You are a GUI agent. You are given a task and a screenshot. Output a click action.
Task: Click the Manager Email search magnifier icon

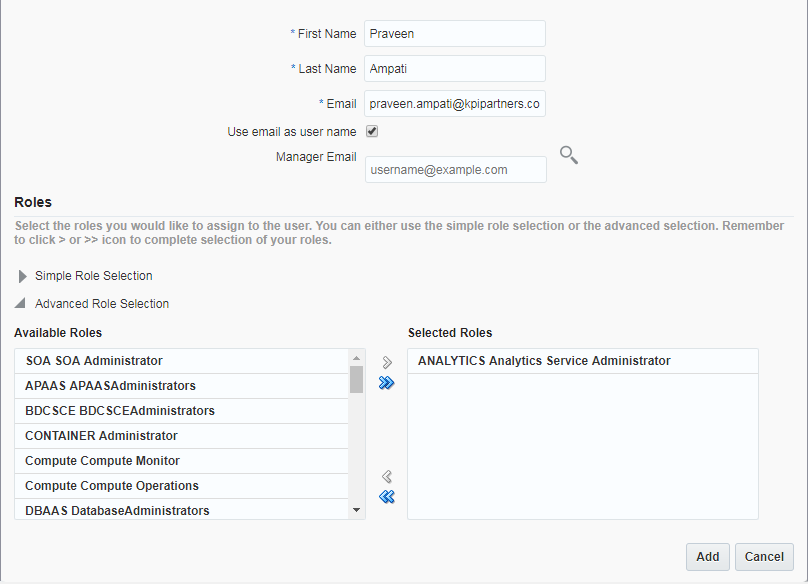pos(568,155)
